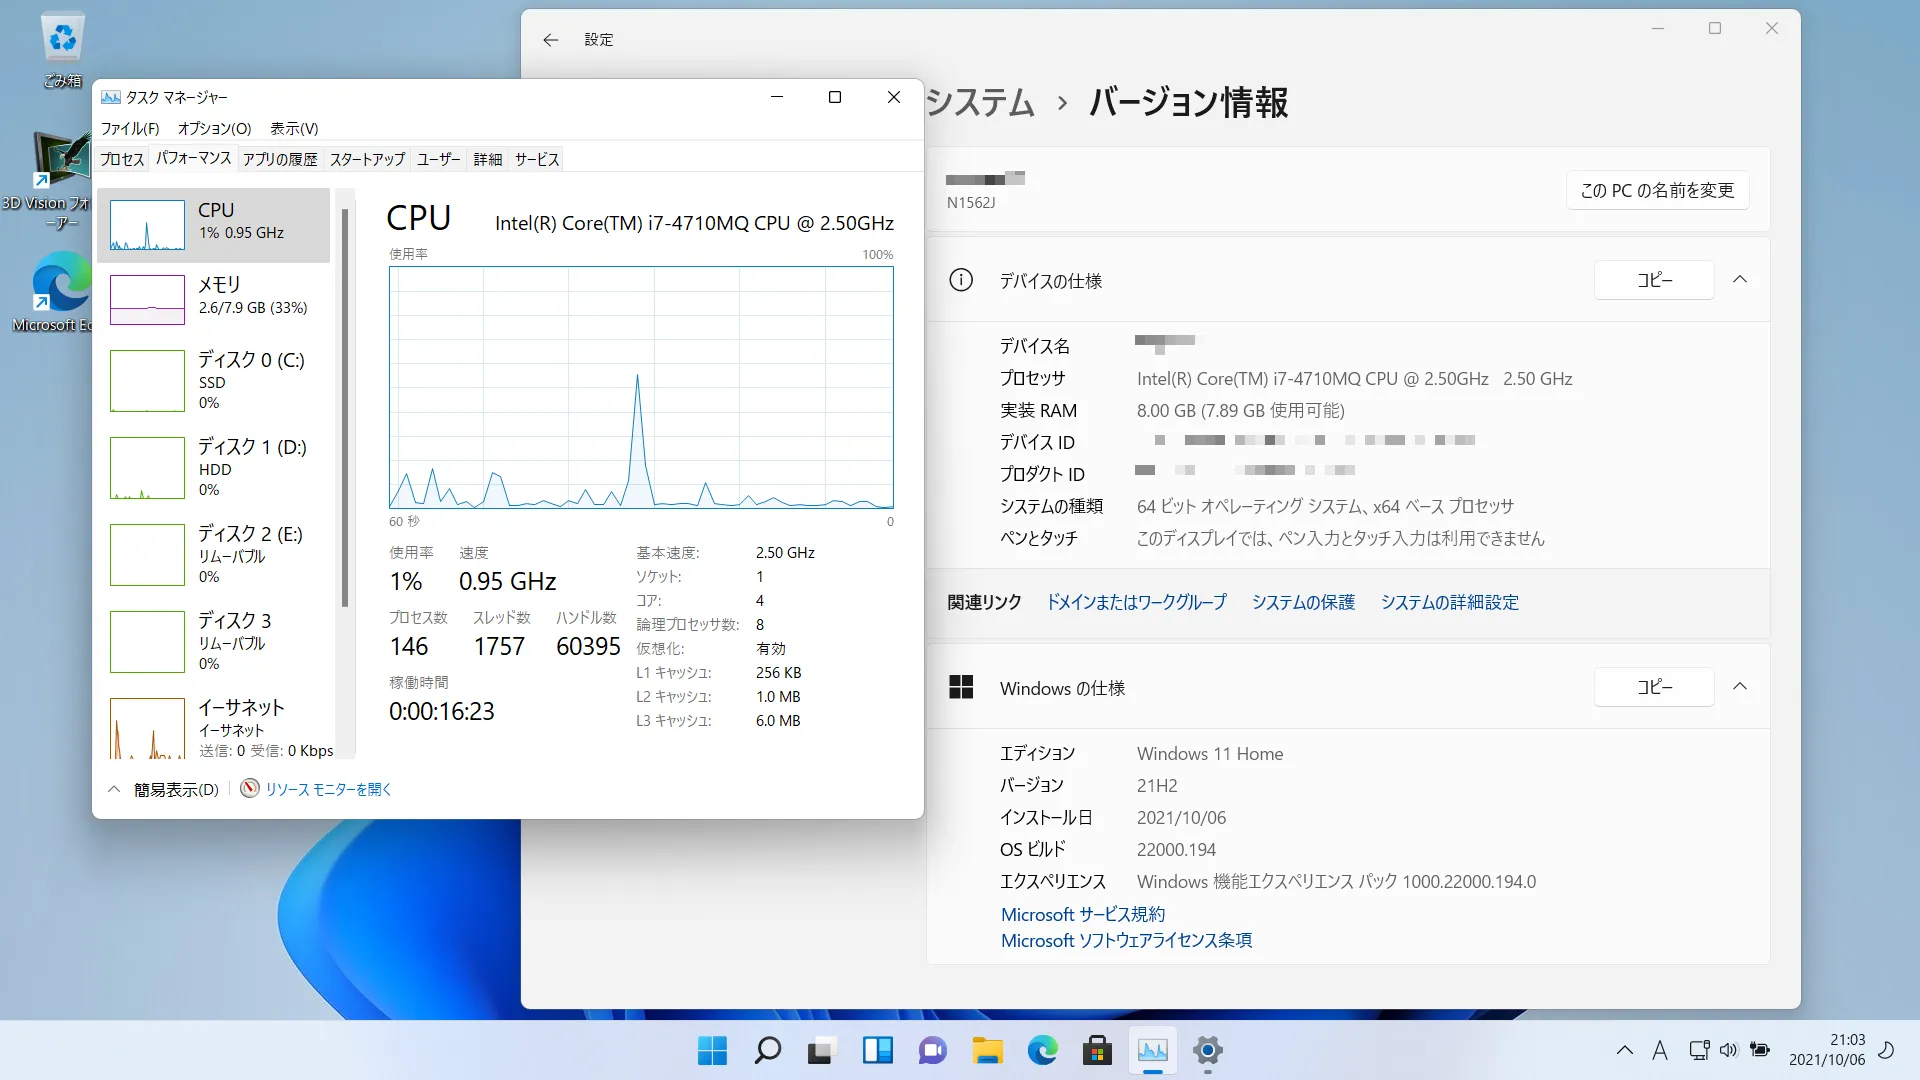
Task: Open Advanced system settings link
Action: 1450,602
